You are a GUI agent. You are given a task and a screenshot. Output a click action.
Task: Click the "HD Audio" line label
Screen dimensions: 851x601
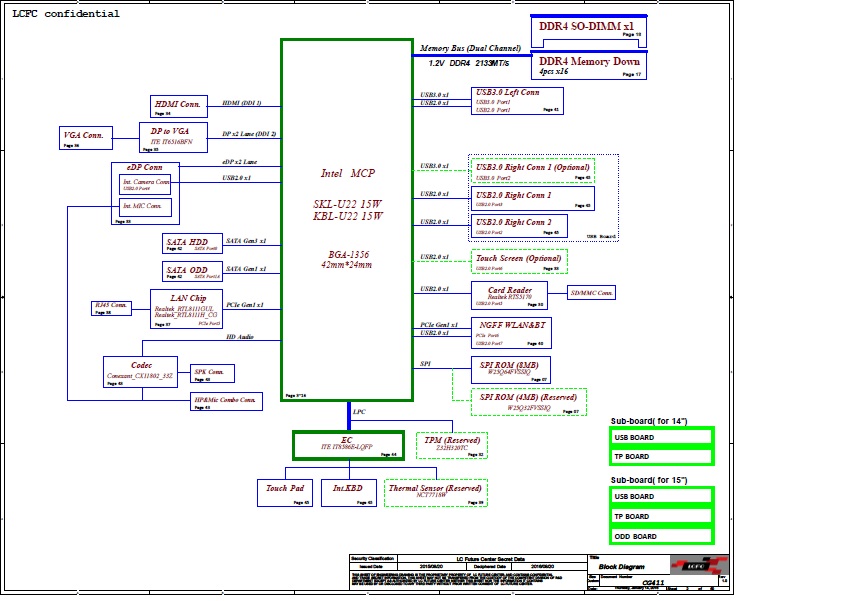tap(240, 337)
